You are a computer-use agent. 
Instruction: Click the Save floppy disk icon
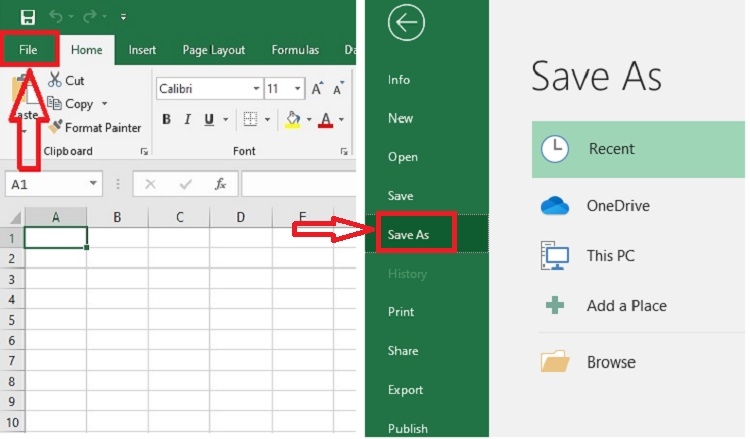[x=28, y=17]
